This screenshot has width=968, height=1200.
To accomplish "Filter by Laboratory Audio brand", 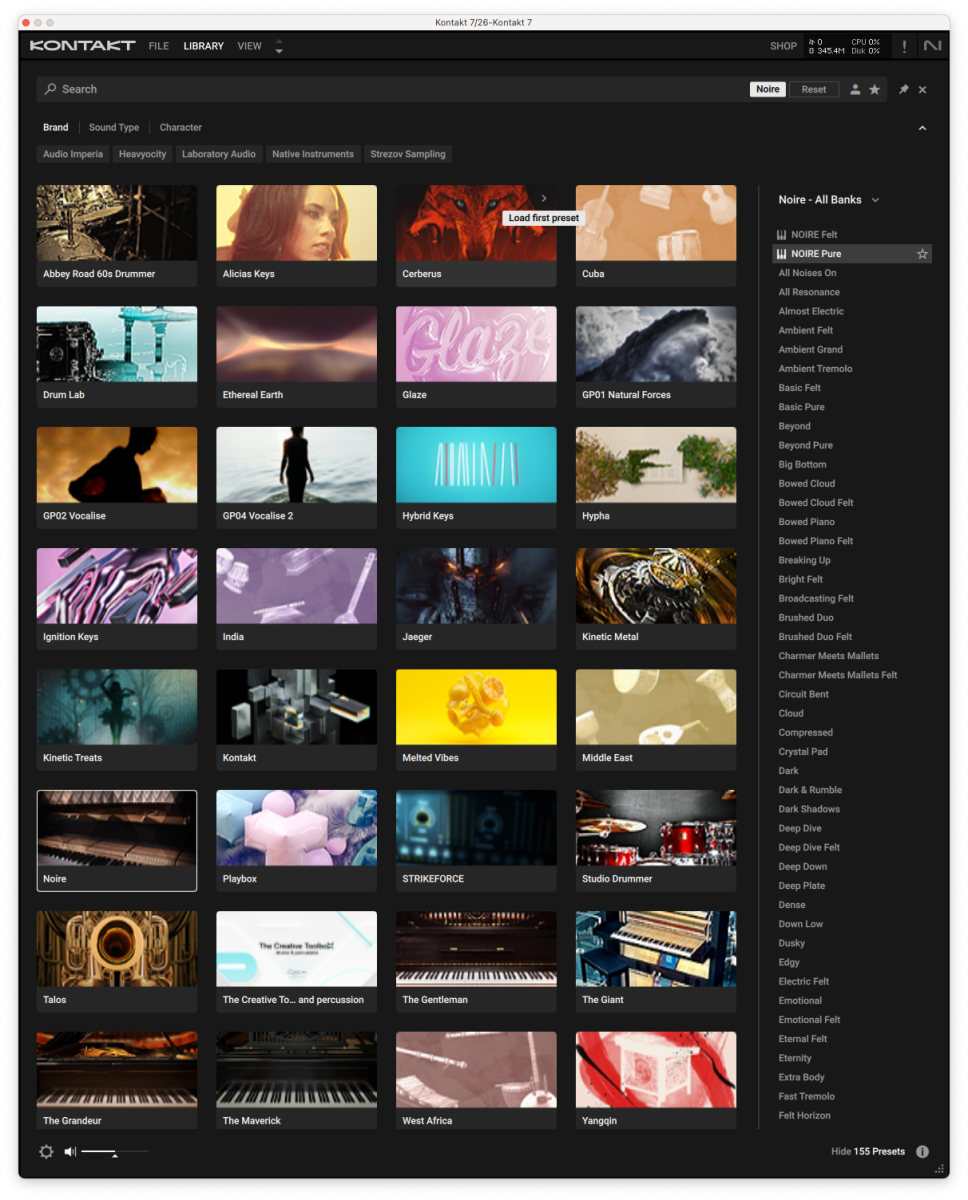I will [219, 154].
